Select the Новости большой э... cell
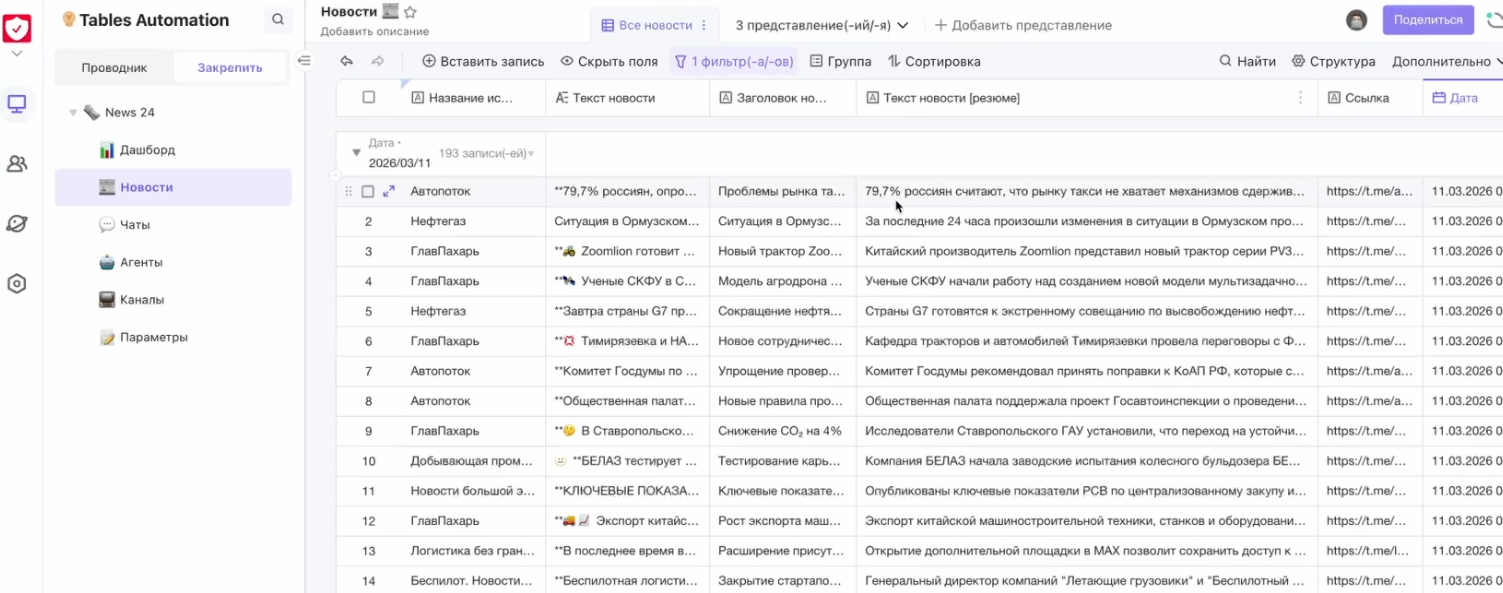The image size is (1503, 593). 473,491
